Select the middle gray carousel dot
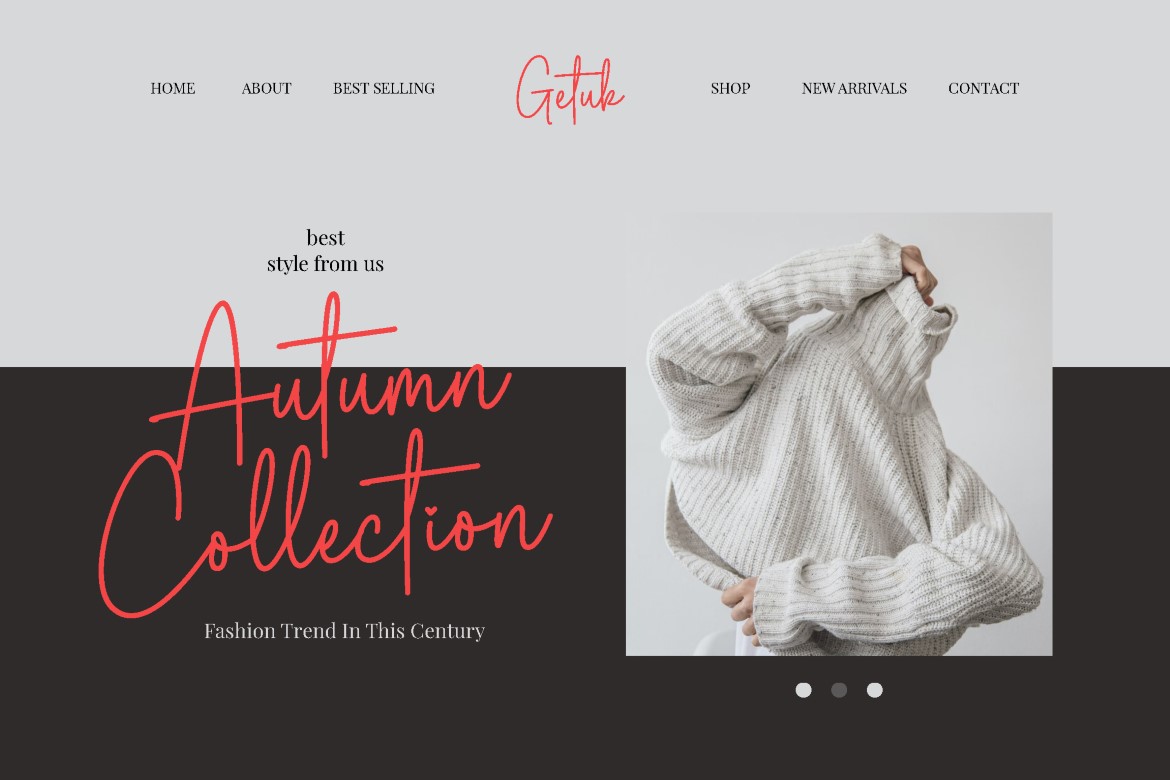 (x=839, y=690)
